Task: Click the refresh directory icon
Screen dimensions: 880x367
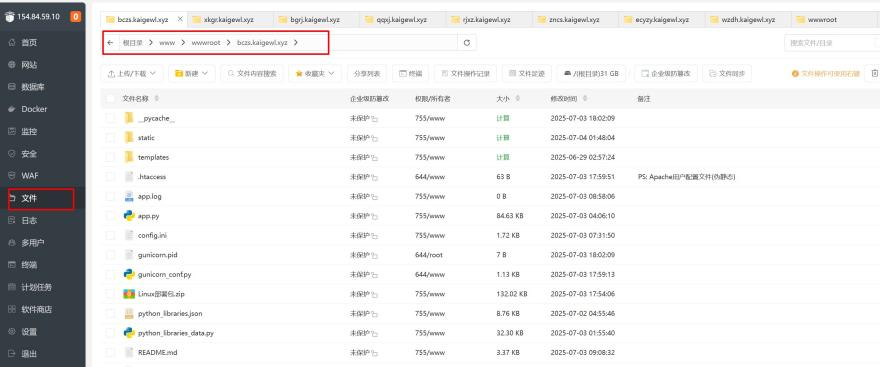Action: [x=467, y=43]
